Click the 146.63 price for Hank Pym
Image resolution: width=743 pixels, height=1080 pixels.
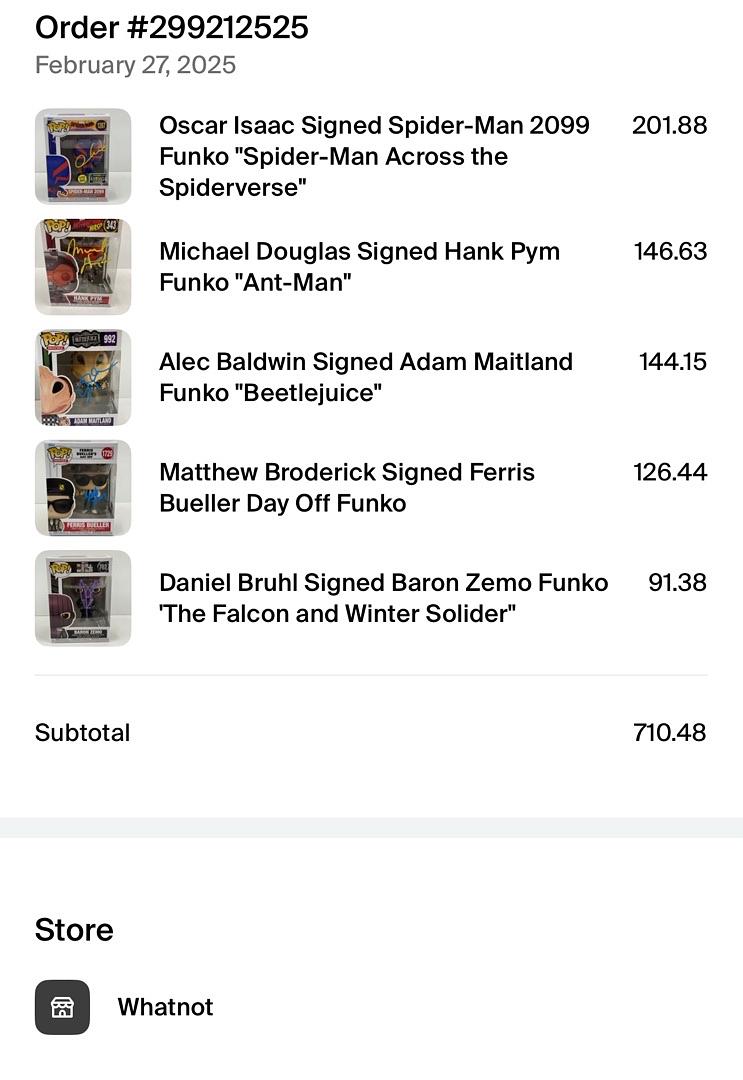(x=670, y=252)
